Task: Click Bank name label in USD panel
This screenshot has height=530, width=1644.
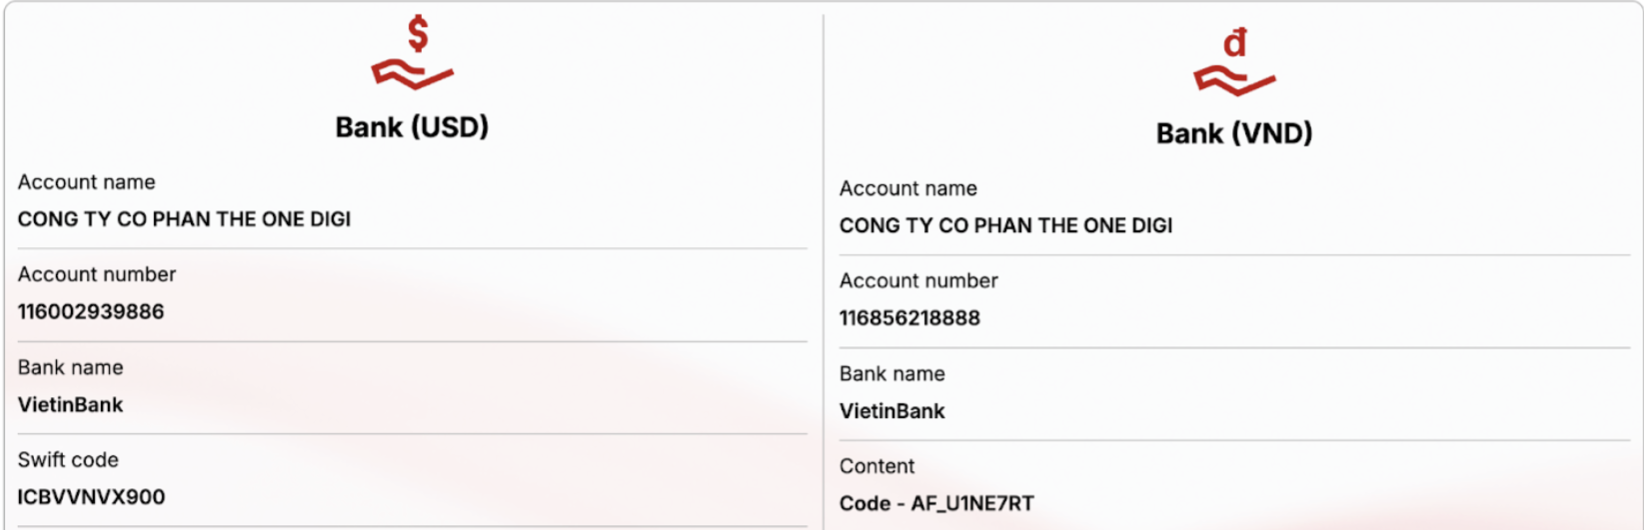Action: pos(70,367)
